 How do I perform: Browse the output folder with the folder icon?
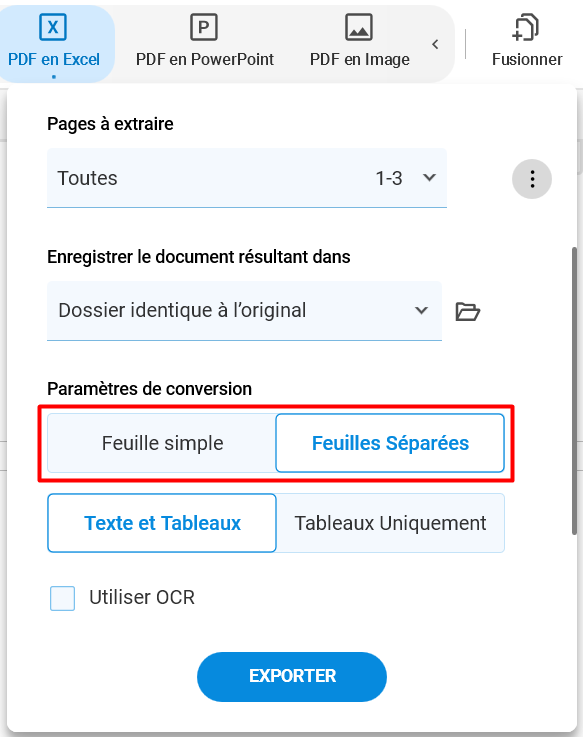click(x=467, y=312)
